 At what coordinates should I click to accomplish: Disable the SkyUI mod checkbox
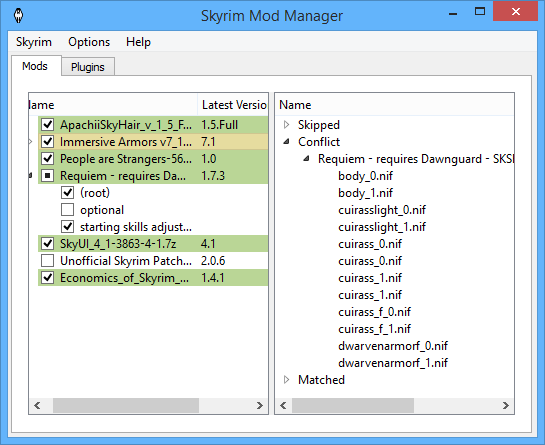tap(48, 244)
